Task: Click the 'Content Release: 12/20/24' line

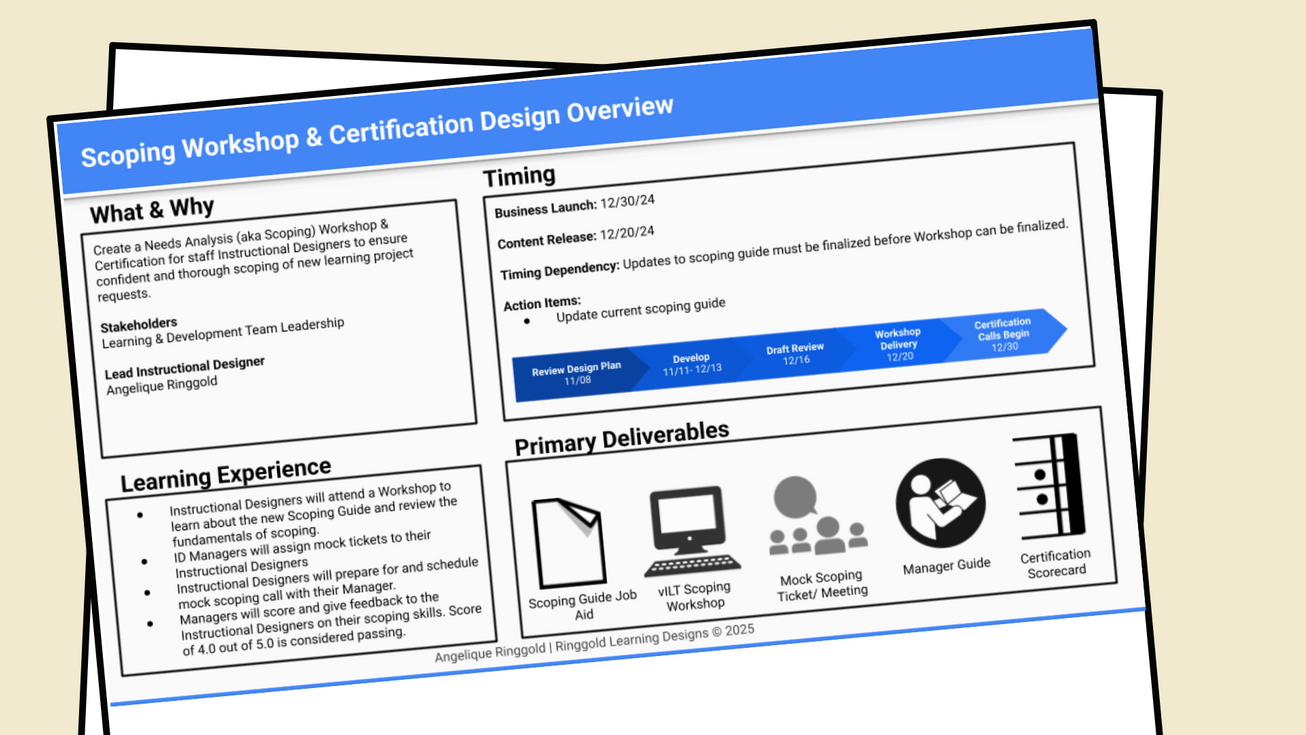Action: pyautogui.click(x=576, y=238)
